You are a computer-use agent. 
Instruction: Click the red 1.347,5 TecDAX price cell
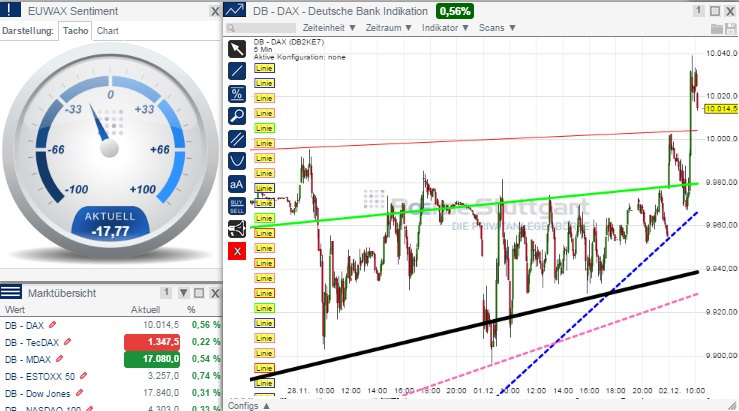[x=152, y=342]
